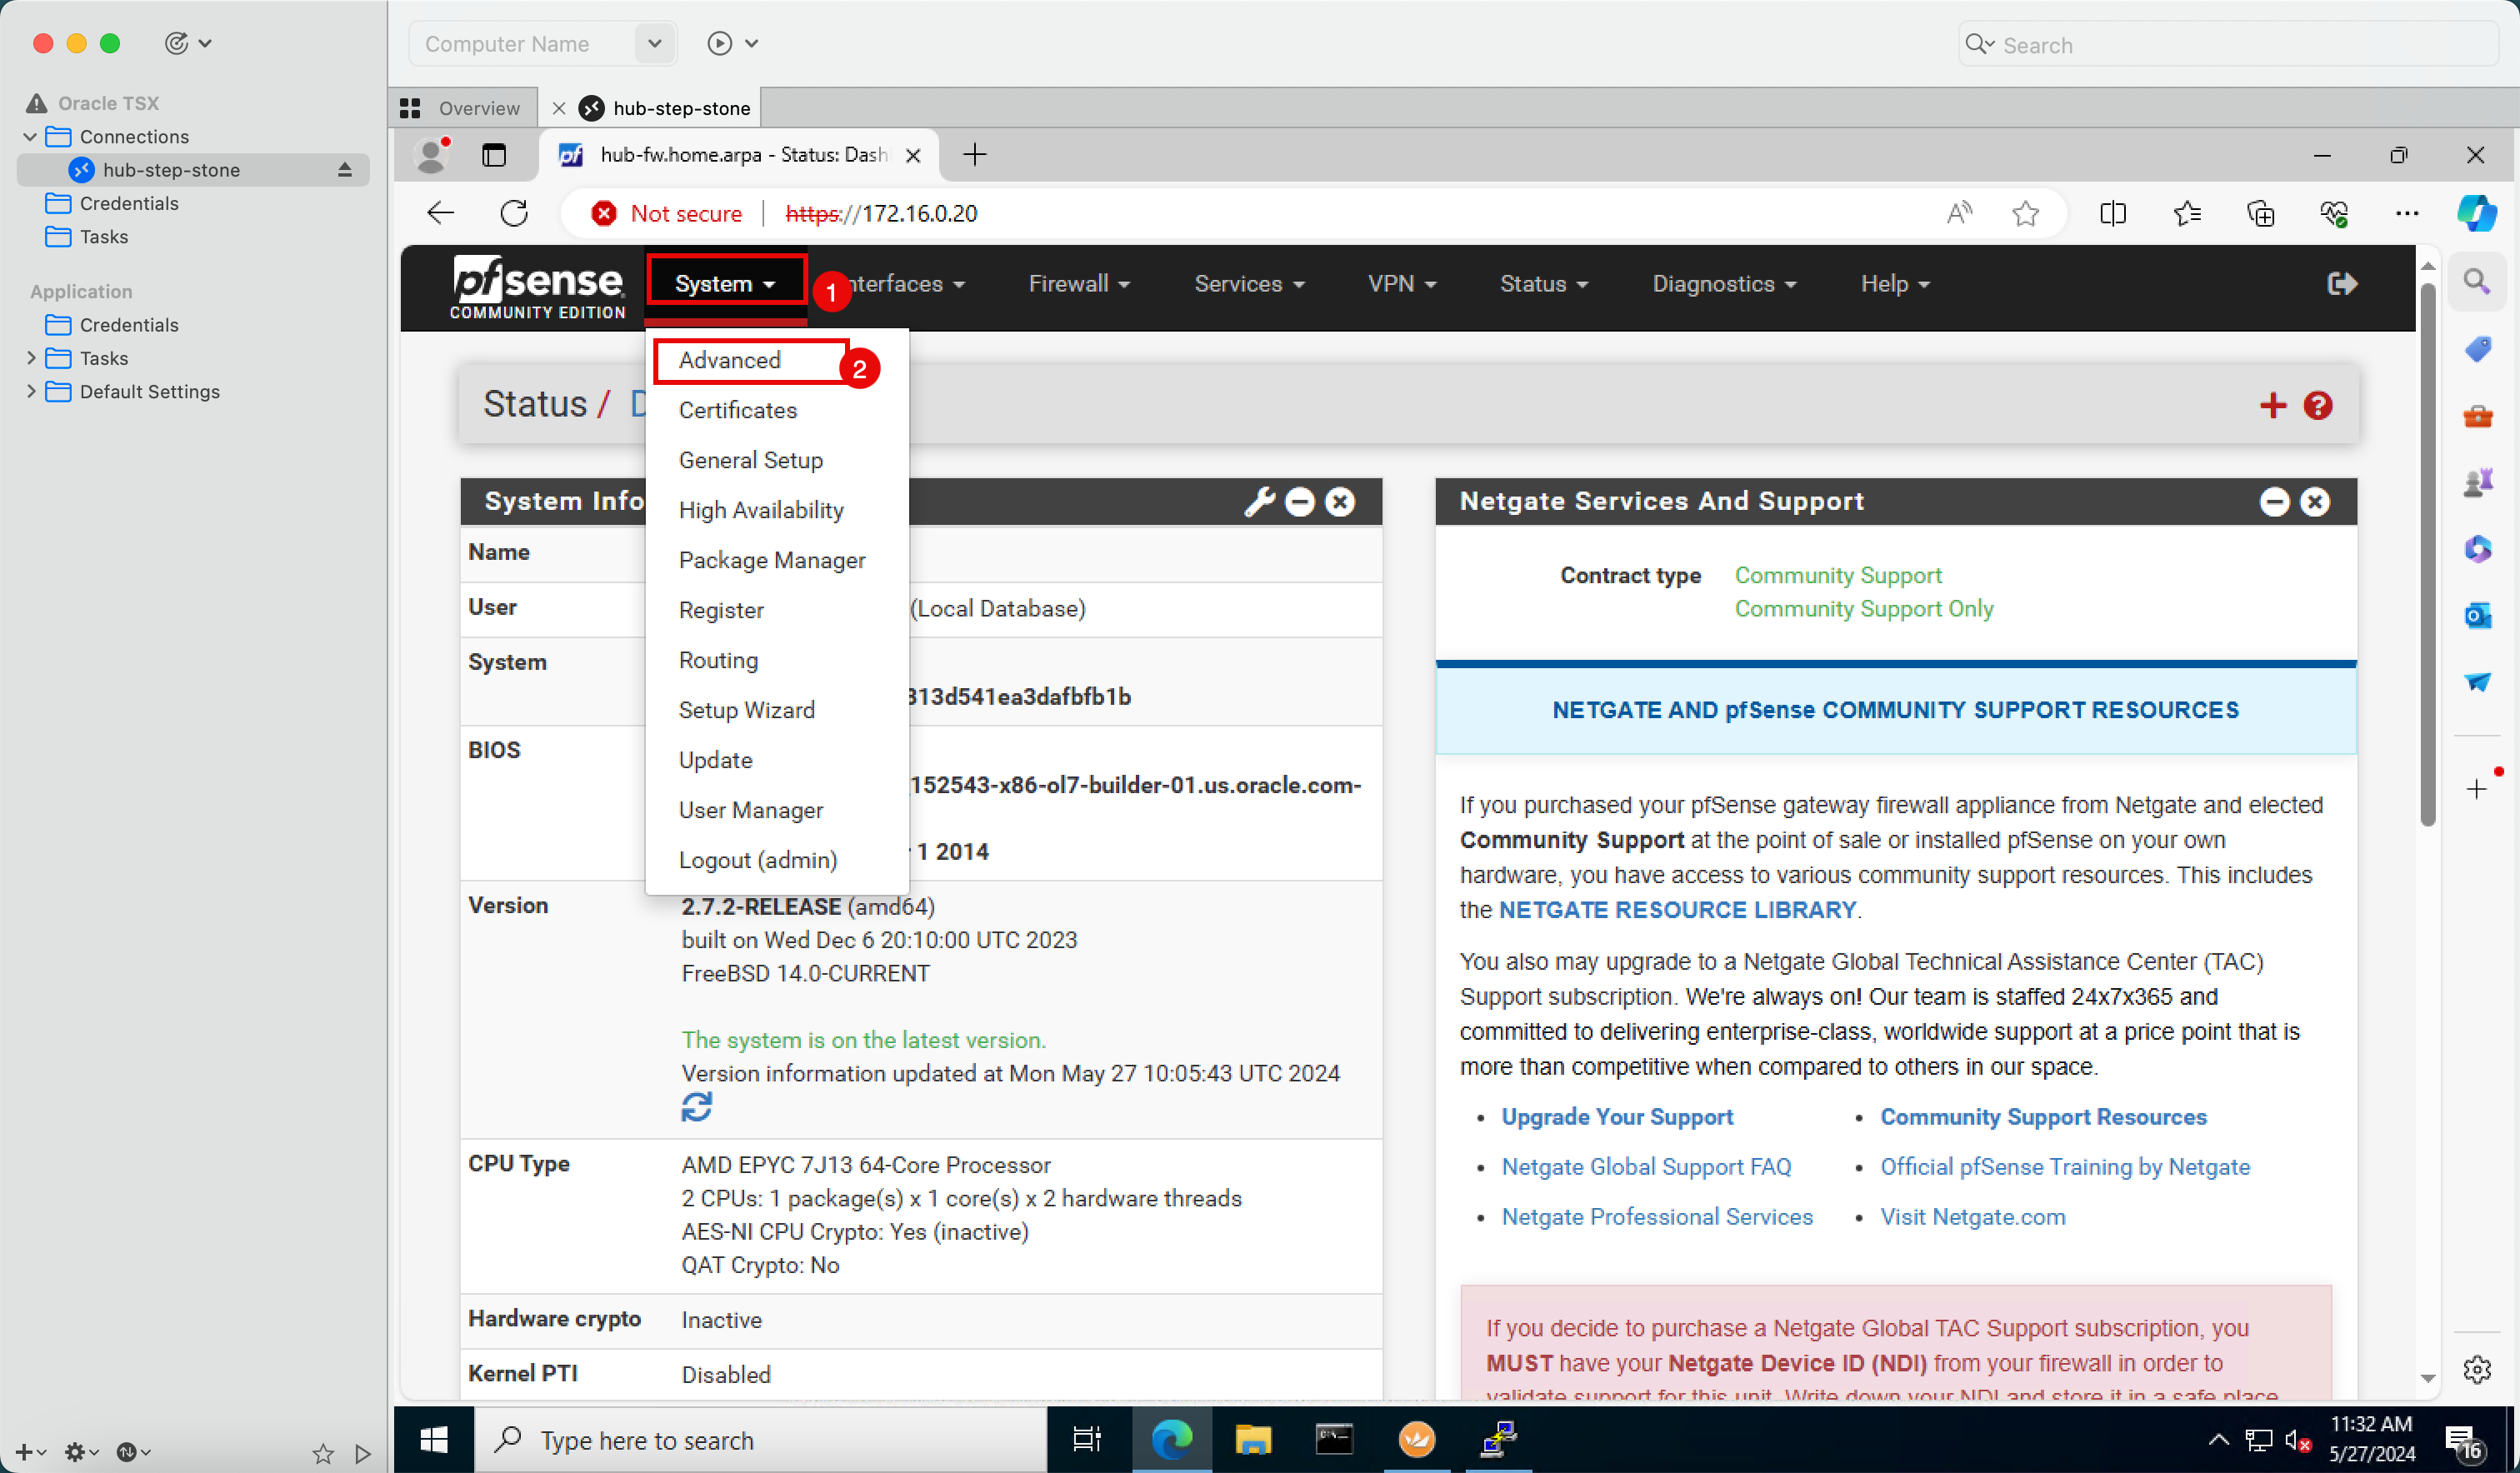Viewport: 2520px width, 1473px height.
Task: Open the red help question mark icon
Action: click(2317, 405)
